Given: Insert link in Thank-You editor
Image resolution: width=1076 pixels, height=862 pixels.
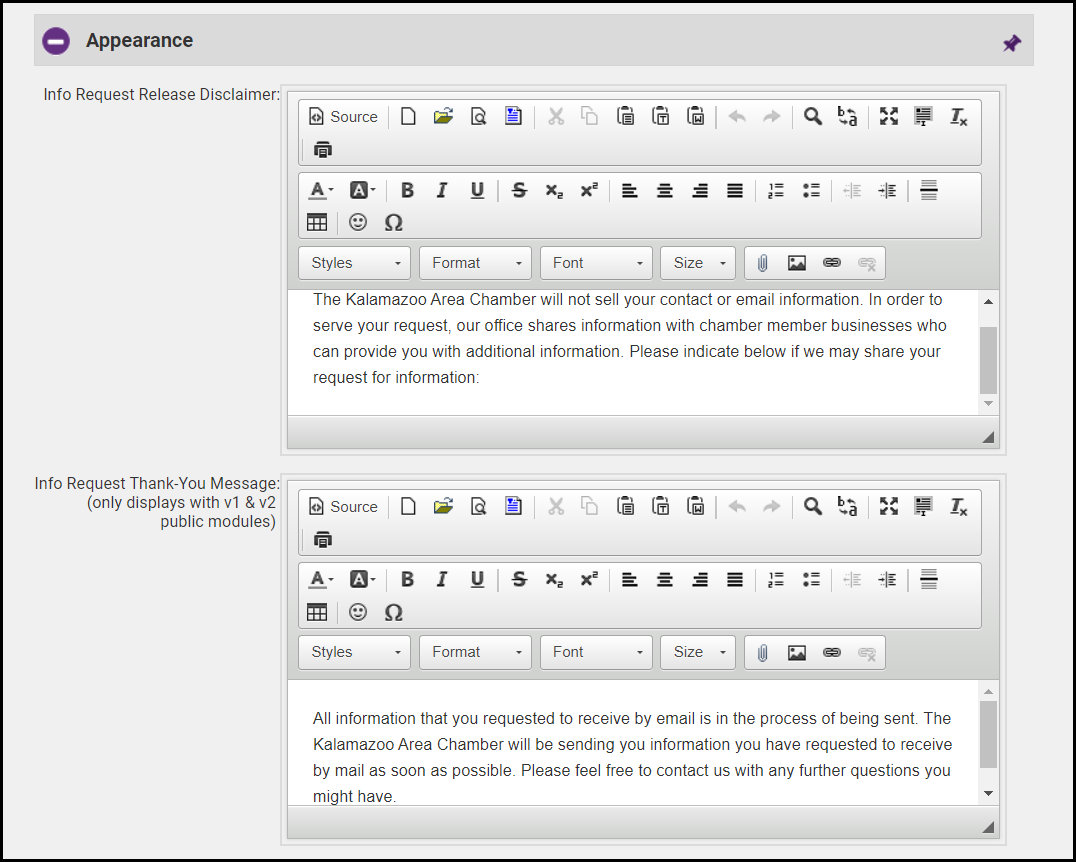Looking at the screenshot, I should pos(832,652).
